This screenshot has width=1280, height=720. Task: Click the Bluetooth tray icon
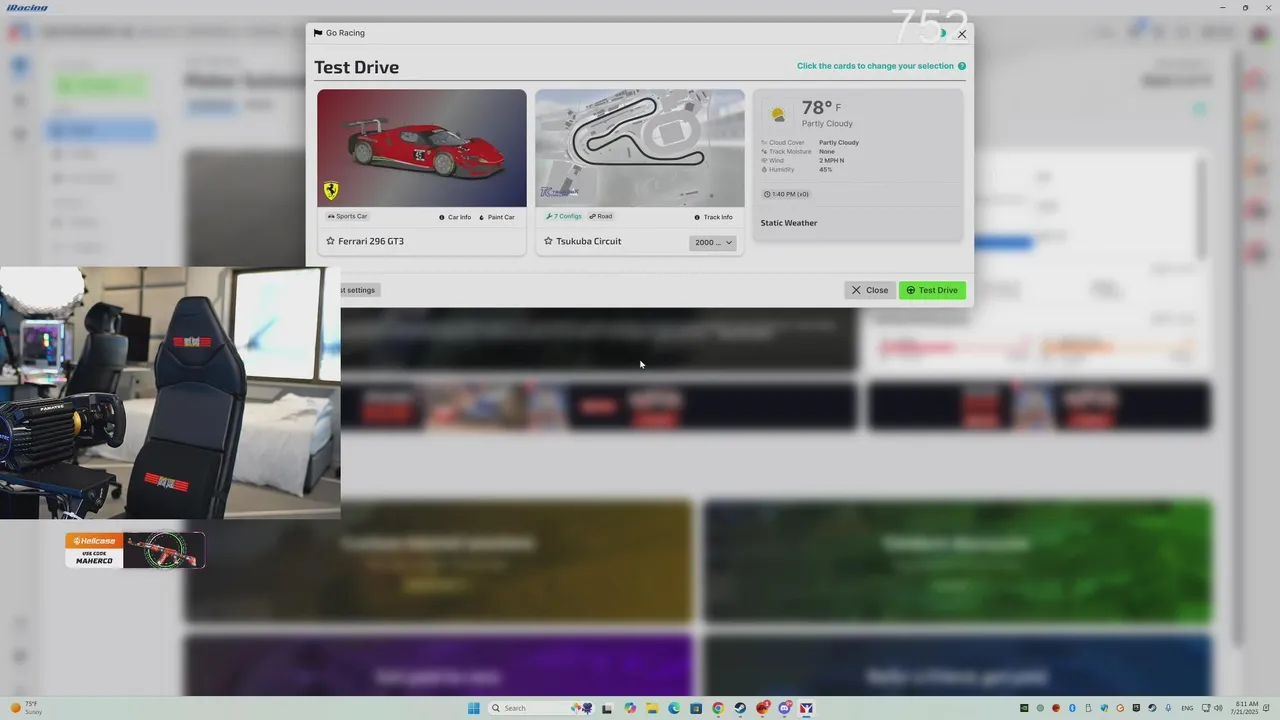click(1071, 708)
